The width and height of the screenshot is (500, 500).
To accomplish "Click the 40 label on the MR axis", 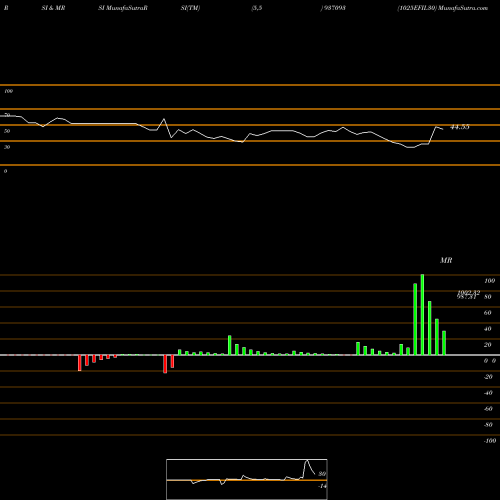I will 487,329.
